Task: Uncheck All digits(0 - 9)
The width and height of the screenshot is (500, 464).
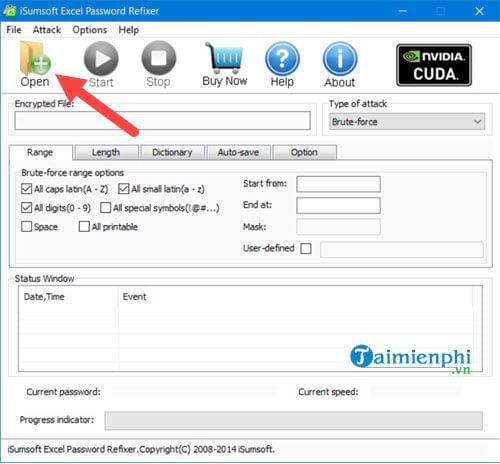Action: (26, 208)
